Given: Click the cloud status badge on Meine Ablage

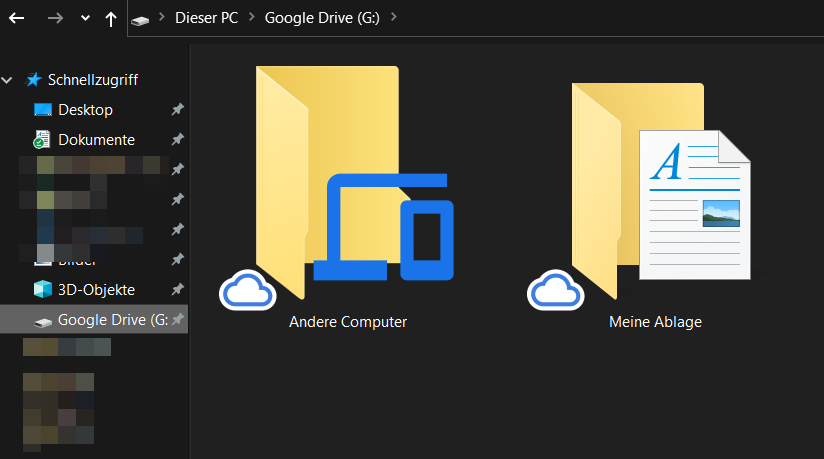Looking at the screenshot, I should coord(555,290).
